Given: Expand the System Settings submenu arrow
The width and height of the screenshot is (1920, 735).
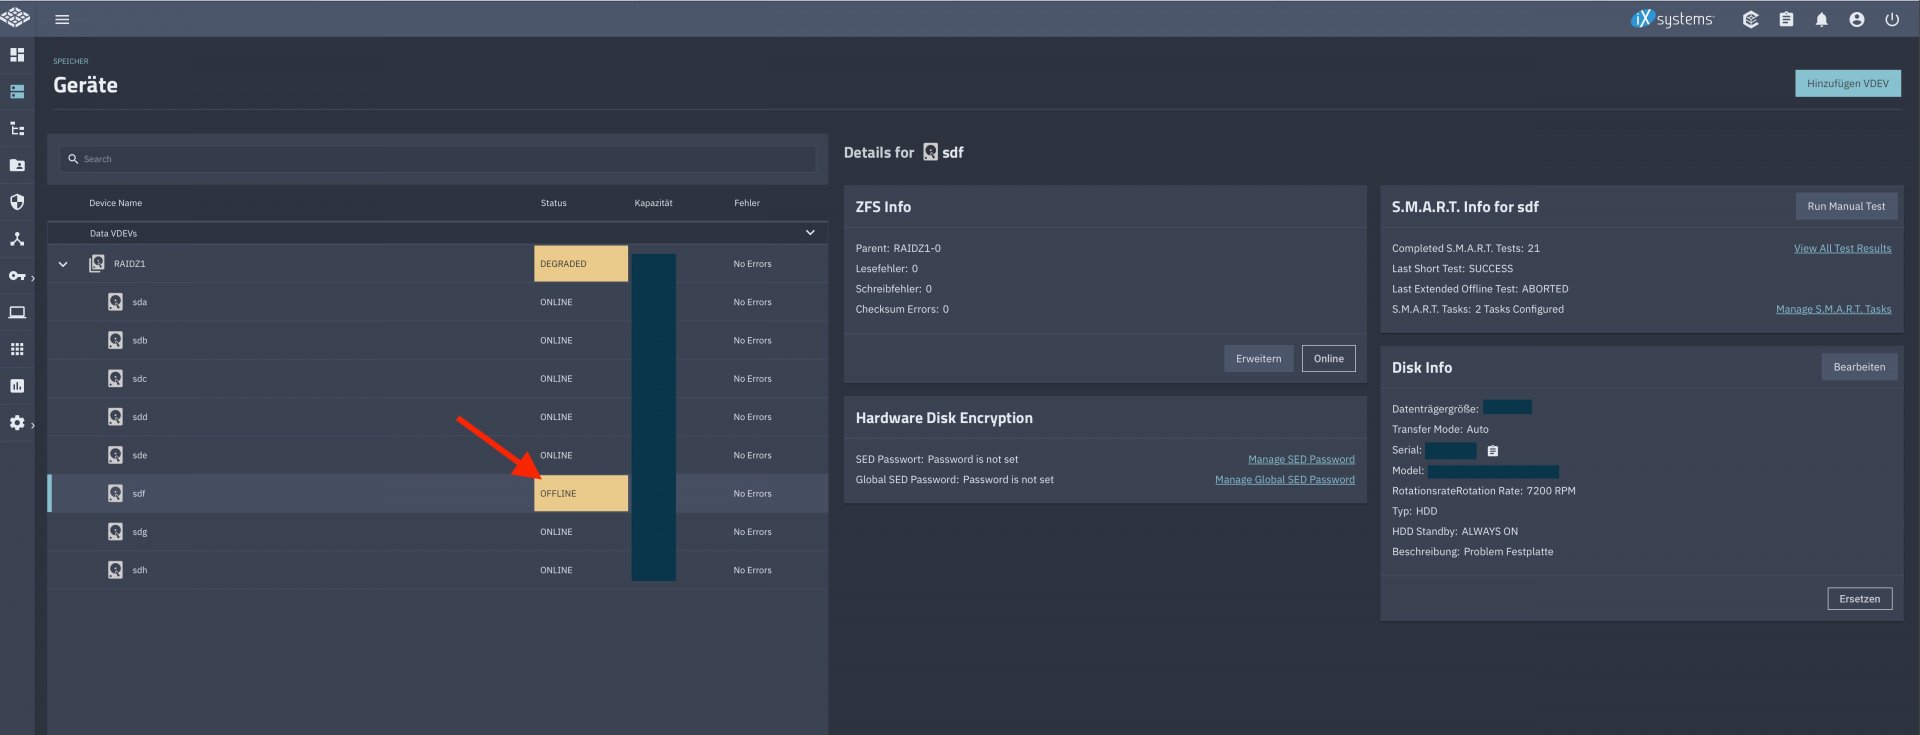Looking at the screenshot, I should (x=33, y=425).
